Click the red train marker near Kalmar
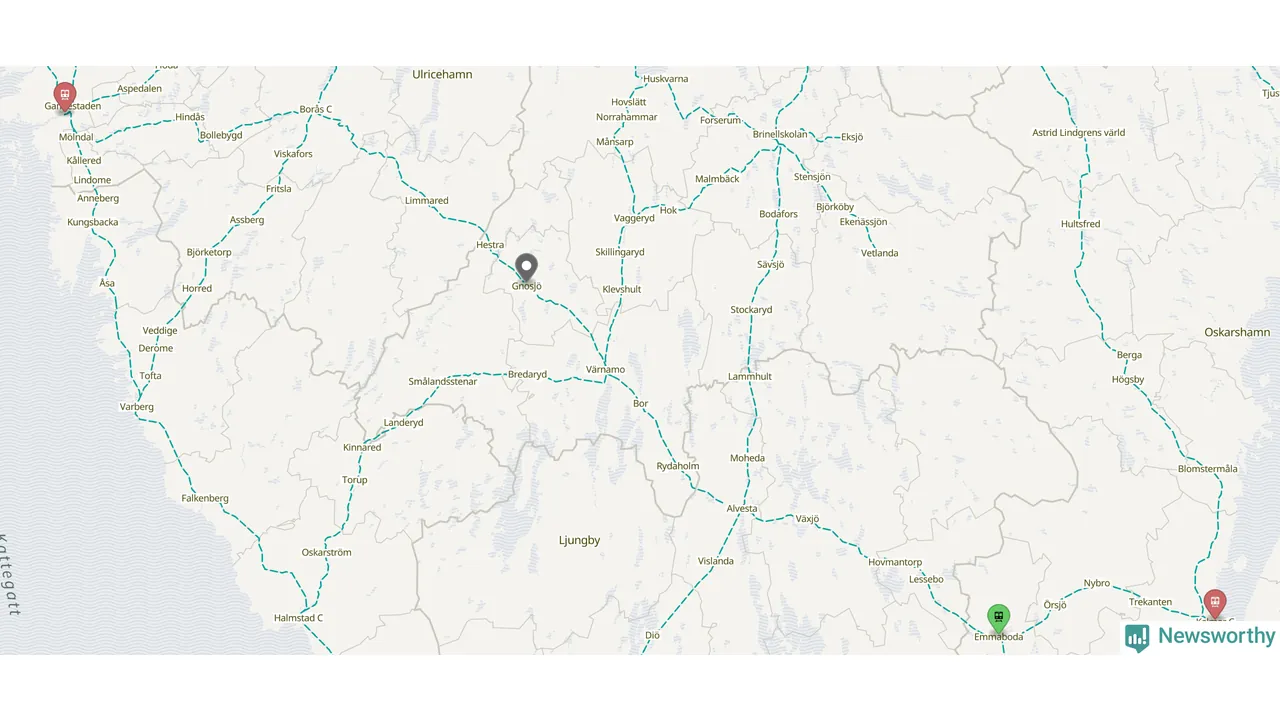The image size is (1280, 720). point(1214,604)
